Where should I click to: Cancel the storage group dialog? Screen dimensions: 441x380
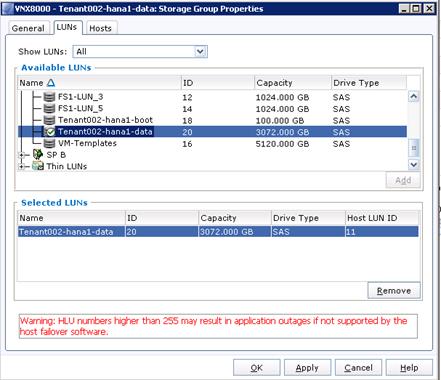coord(358,368)
